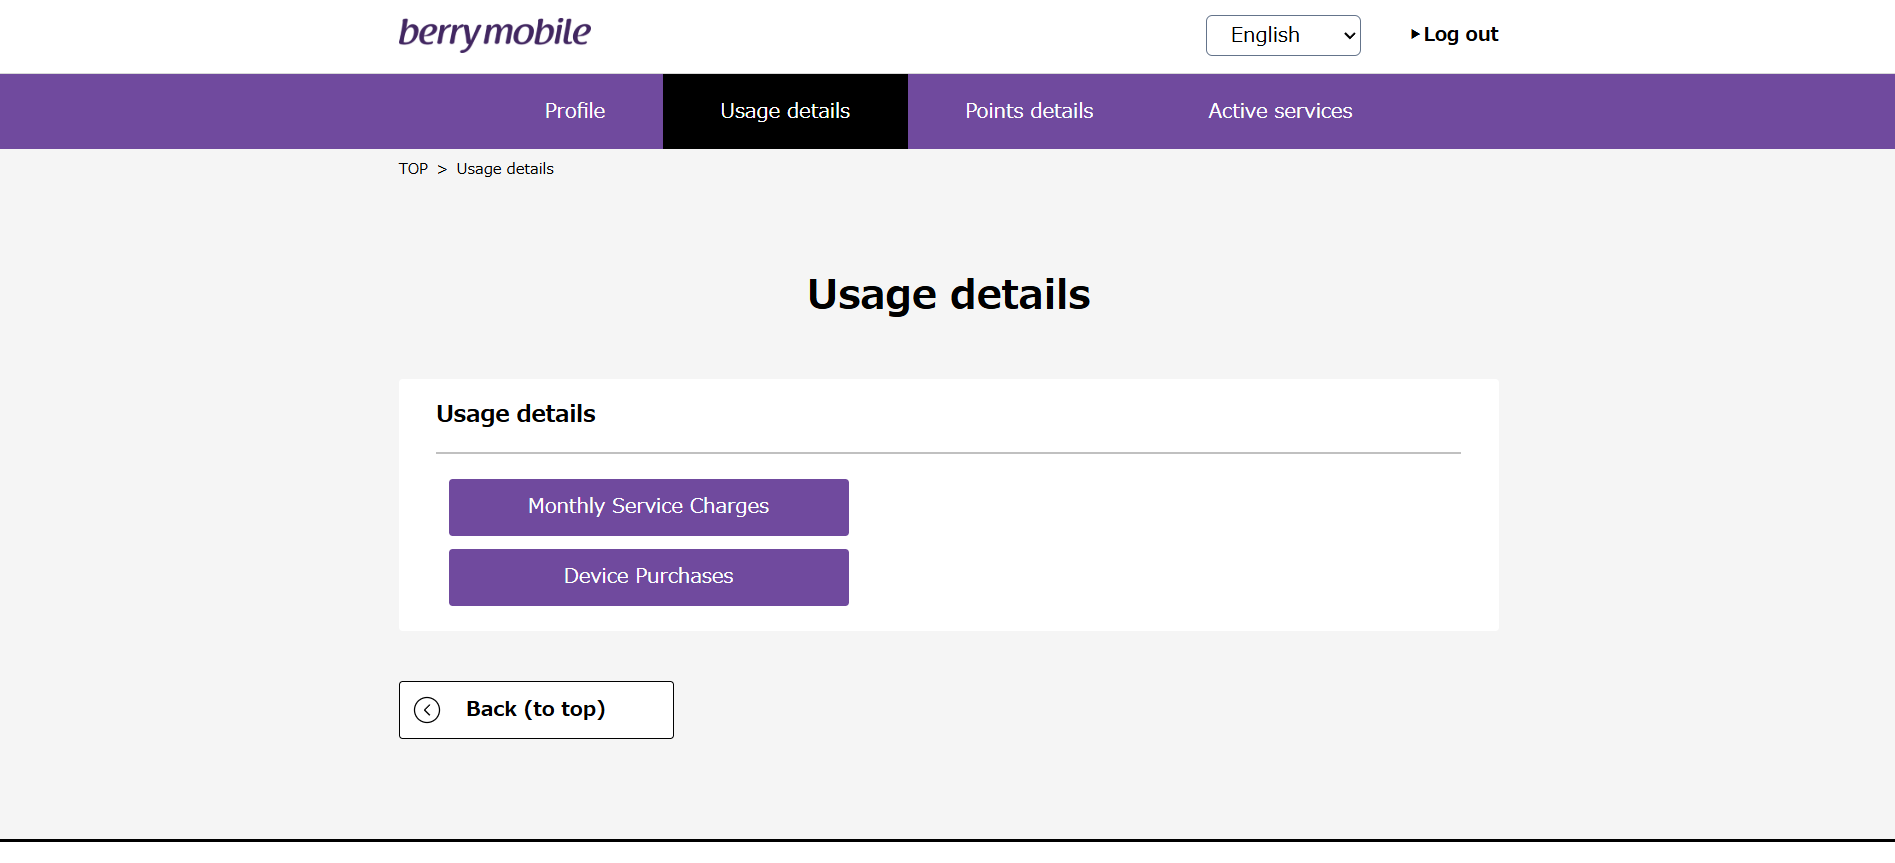Select the Usage details tab
Screen dimensions: 1895x863
[x=785, y=111]
